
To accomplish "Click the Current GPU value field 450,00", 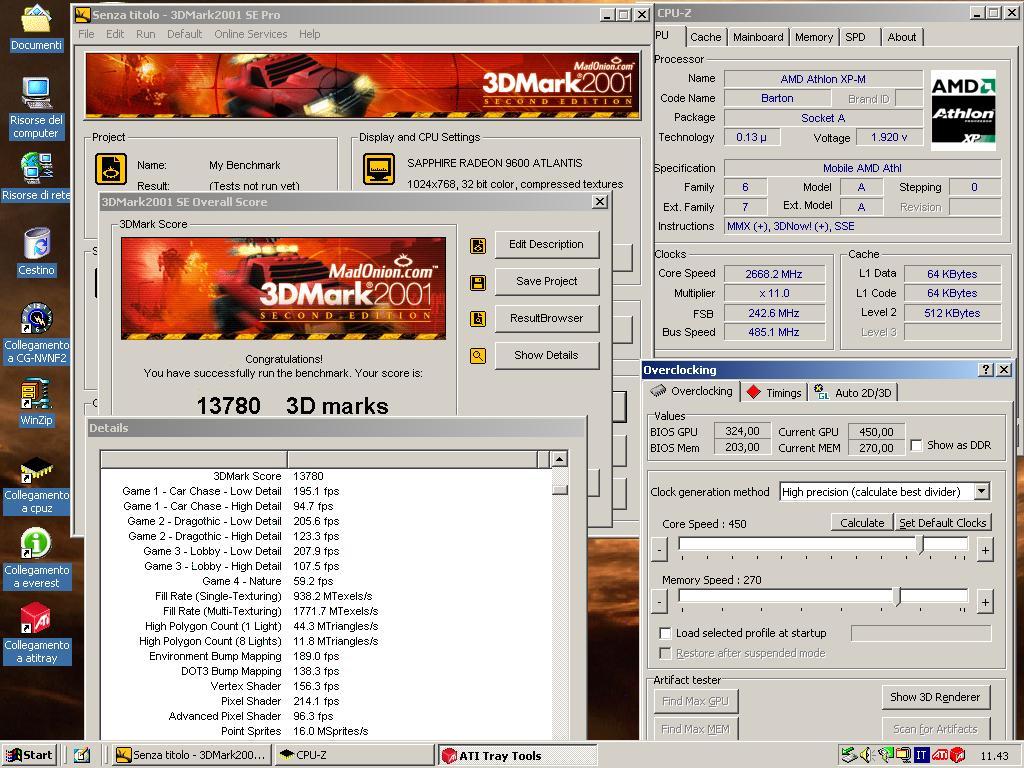I will pos(876,432).
